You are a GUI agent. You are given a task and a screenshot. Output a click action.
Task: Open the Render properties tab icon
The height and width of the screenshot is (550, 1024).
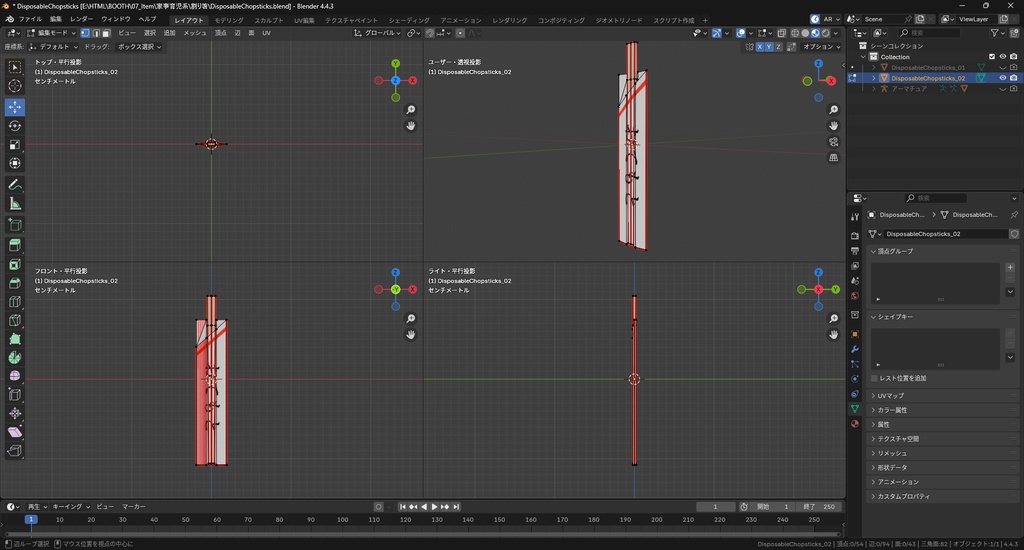click(855, 235)
